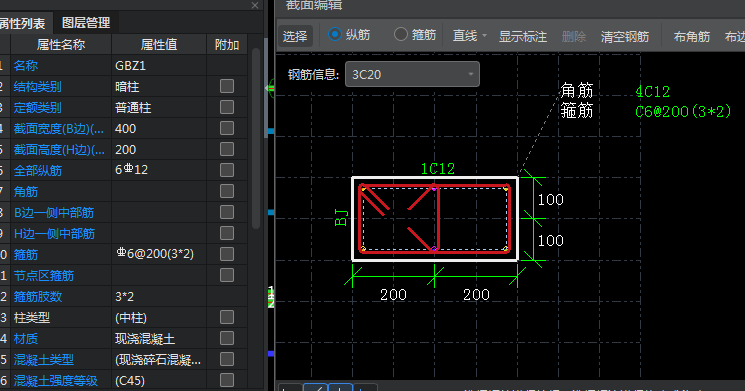The width and height of the screenshot is (745, 391).
Task: Expand the 直线 draw mode dropdown arrow
Action: 484,36
